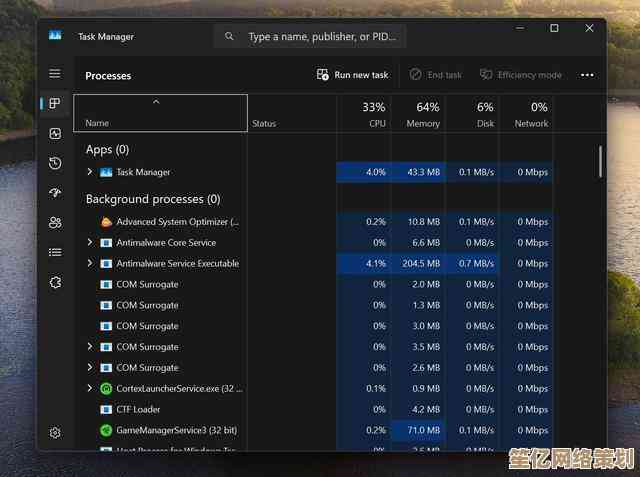Expand the CortexLauncherService.exe process
Viewport: 640px width, 477px height.
(90, 388)
